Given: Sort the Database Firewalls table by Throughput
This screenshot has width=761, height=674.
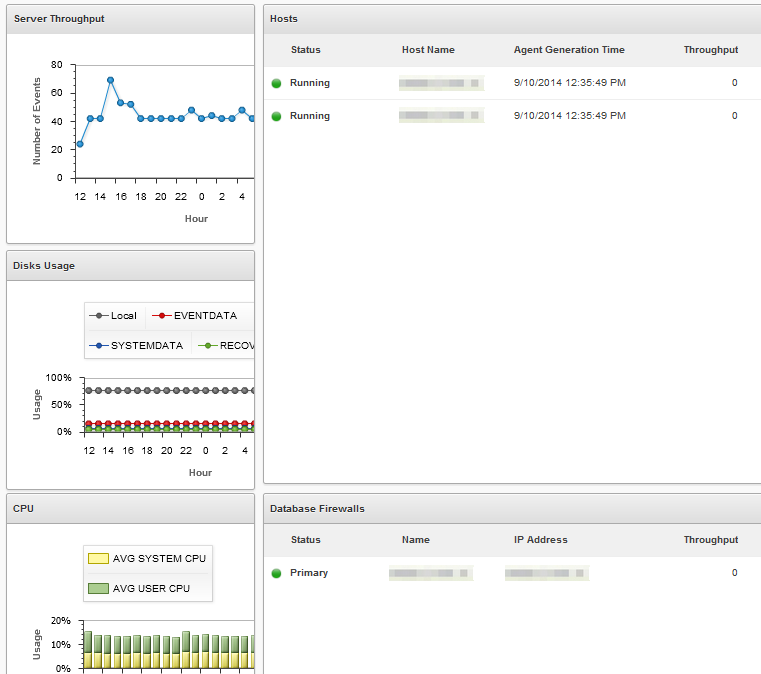Looking at the screenshot, I should pos(711,540).
